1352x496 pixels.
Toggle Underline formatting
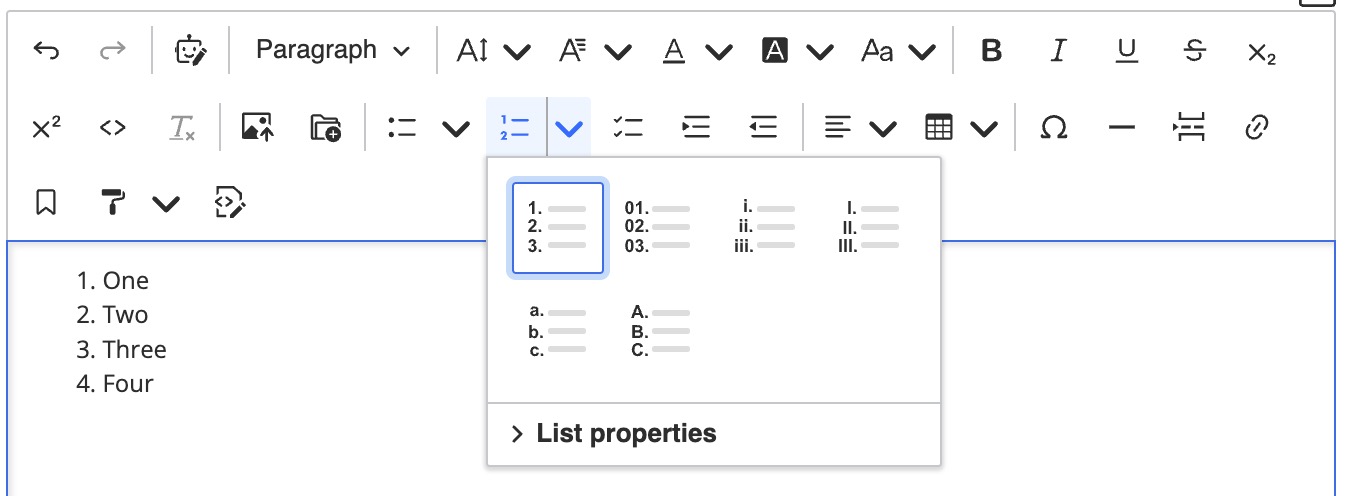coord(1127,51)
